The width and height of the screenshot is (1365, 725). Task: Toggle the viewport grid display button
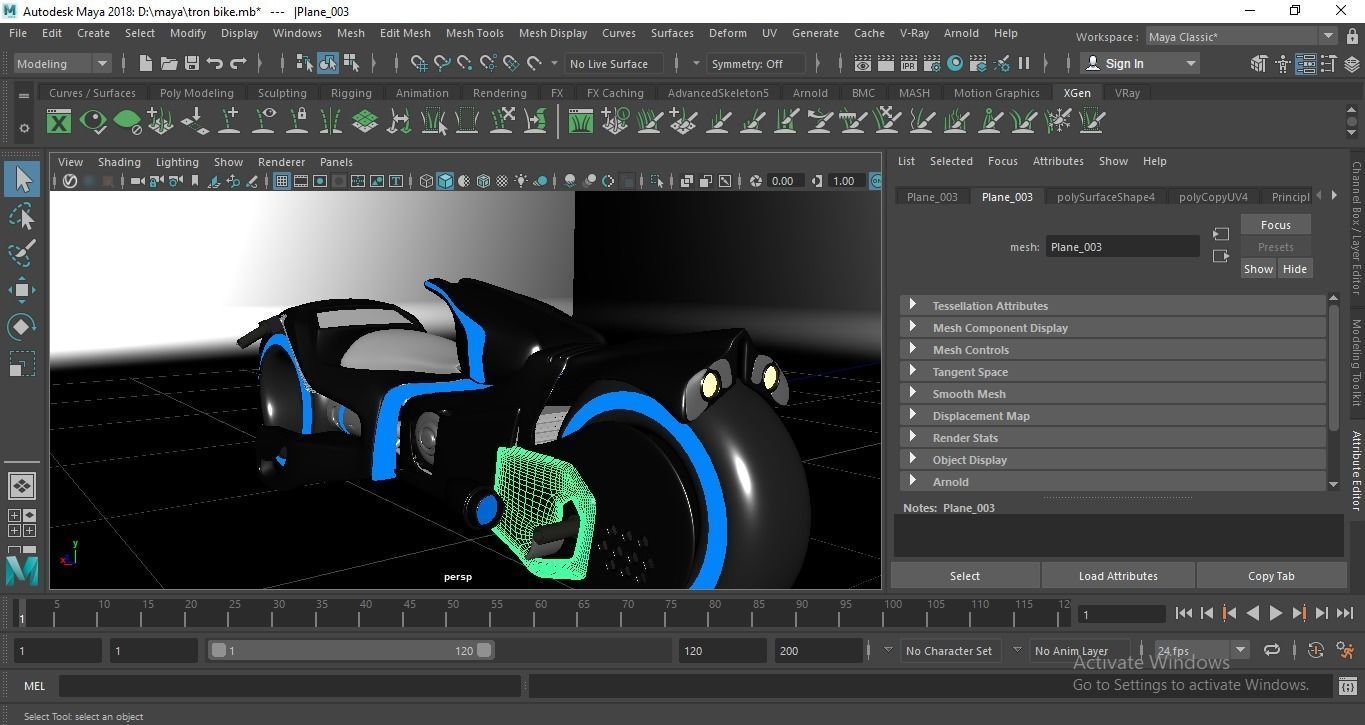click(282, 181)
